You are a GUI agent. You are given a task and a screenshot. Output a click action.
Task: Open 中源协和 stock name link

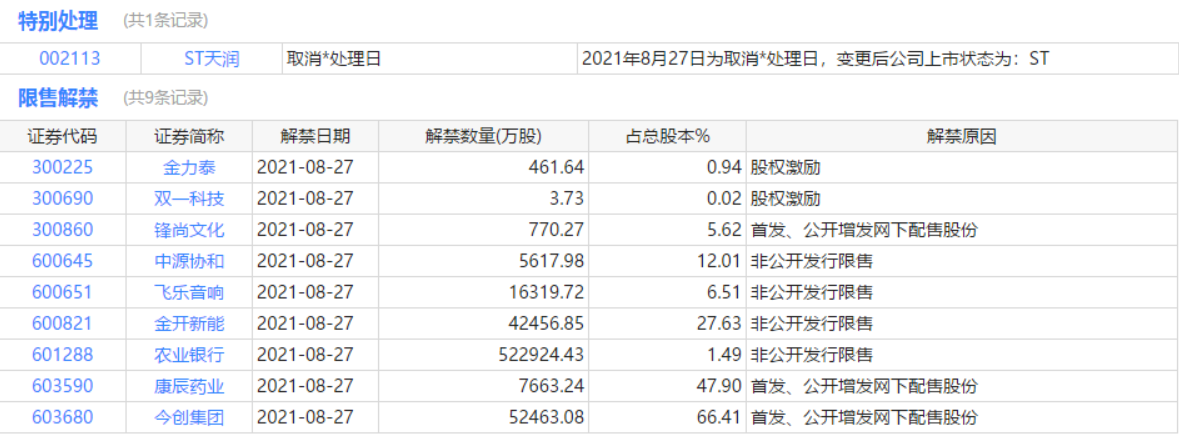coord(189,261)
